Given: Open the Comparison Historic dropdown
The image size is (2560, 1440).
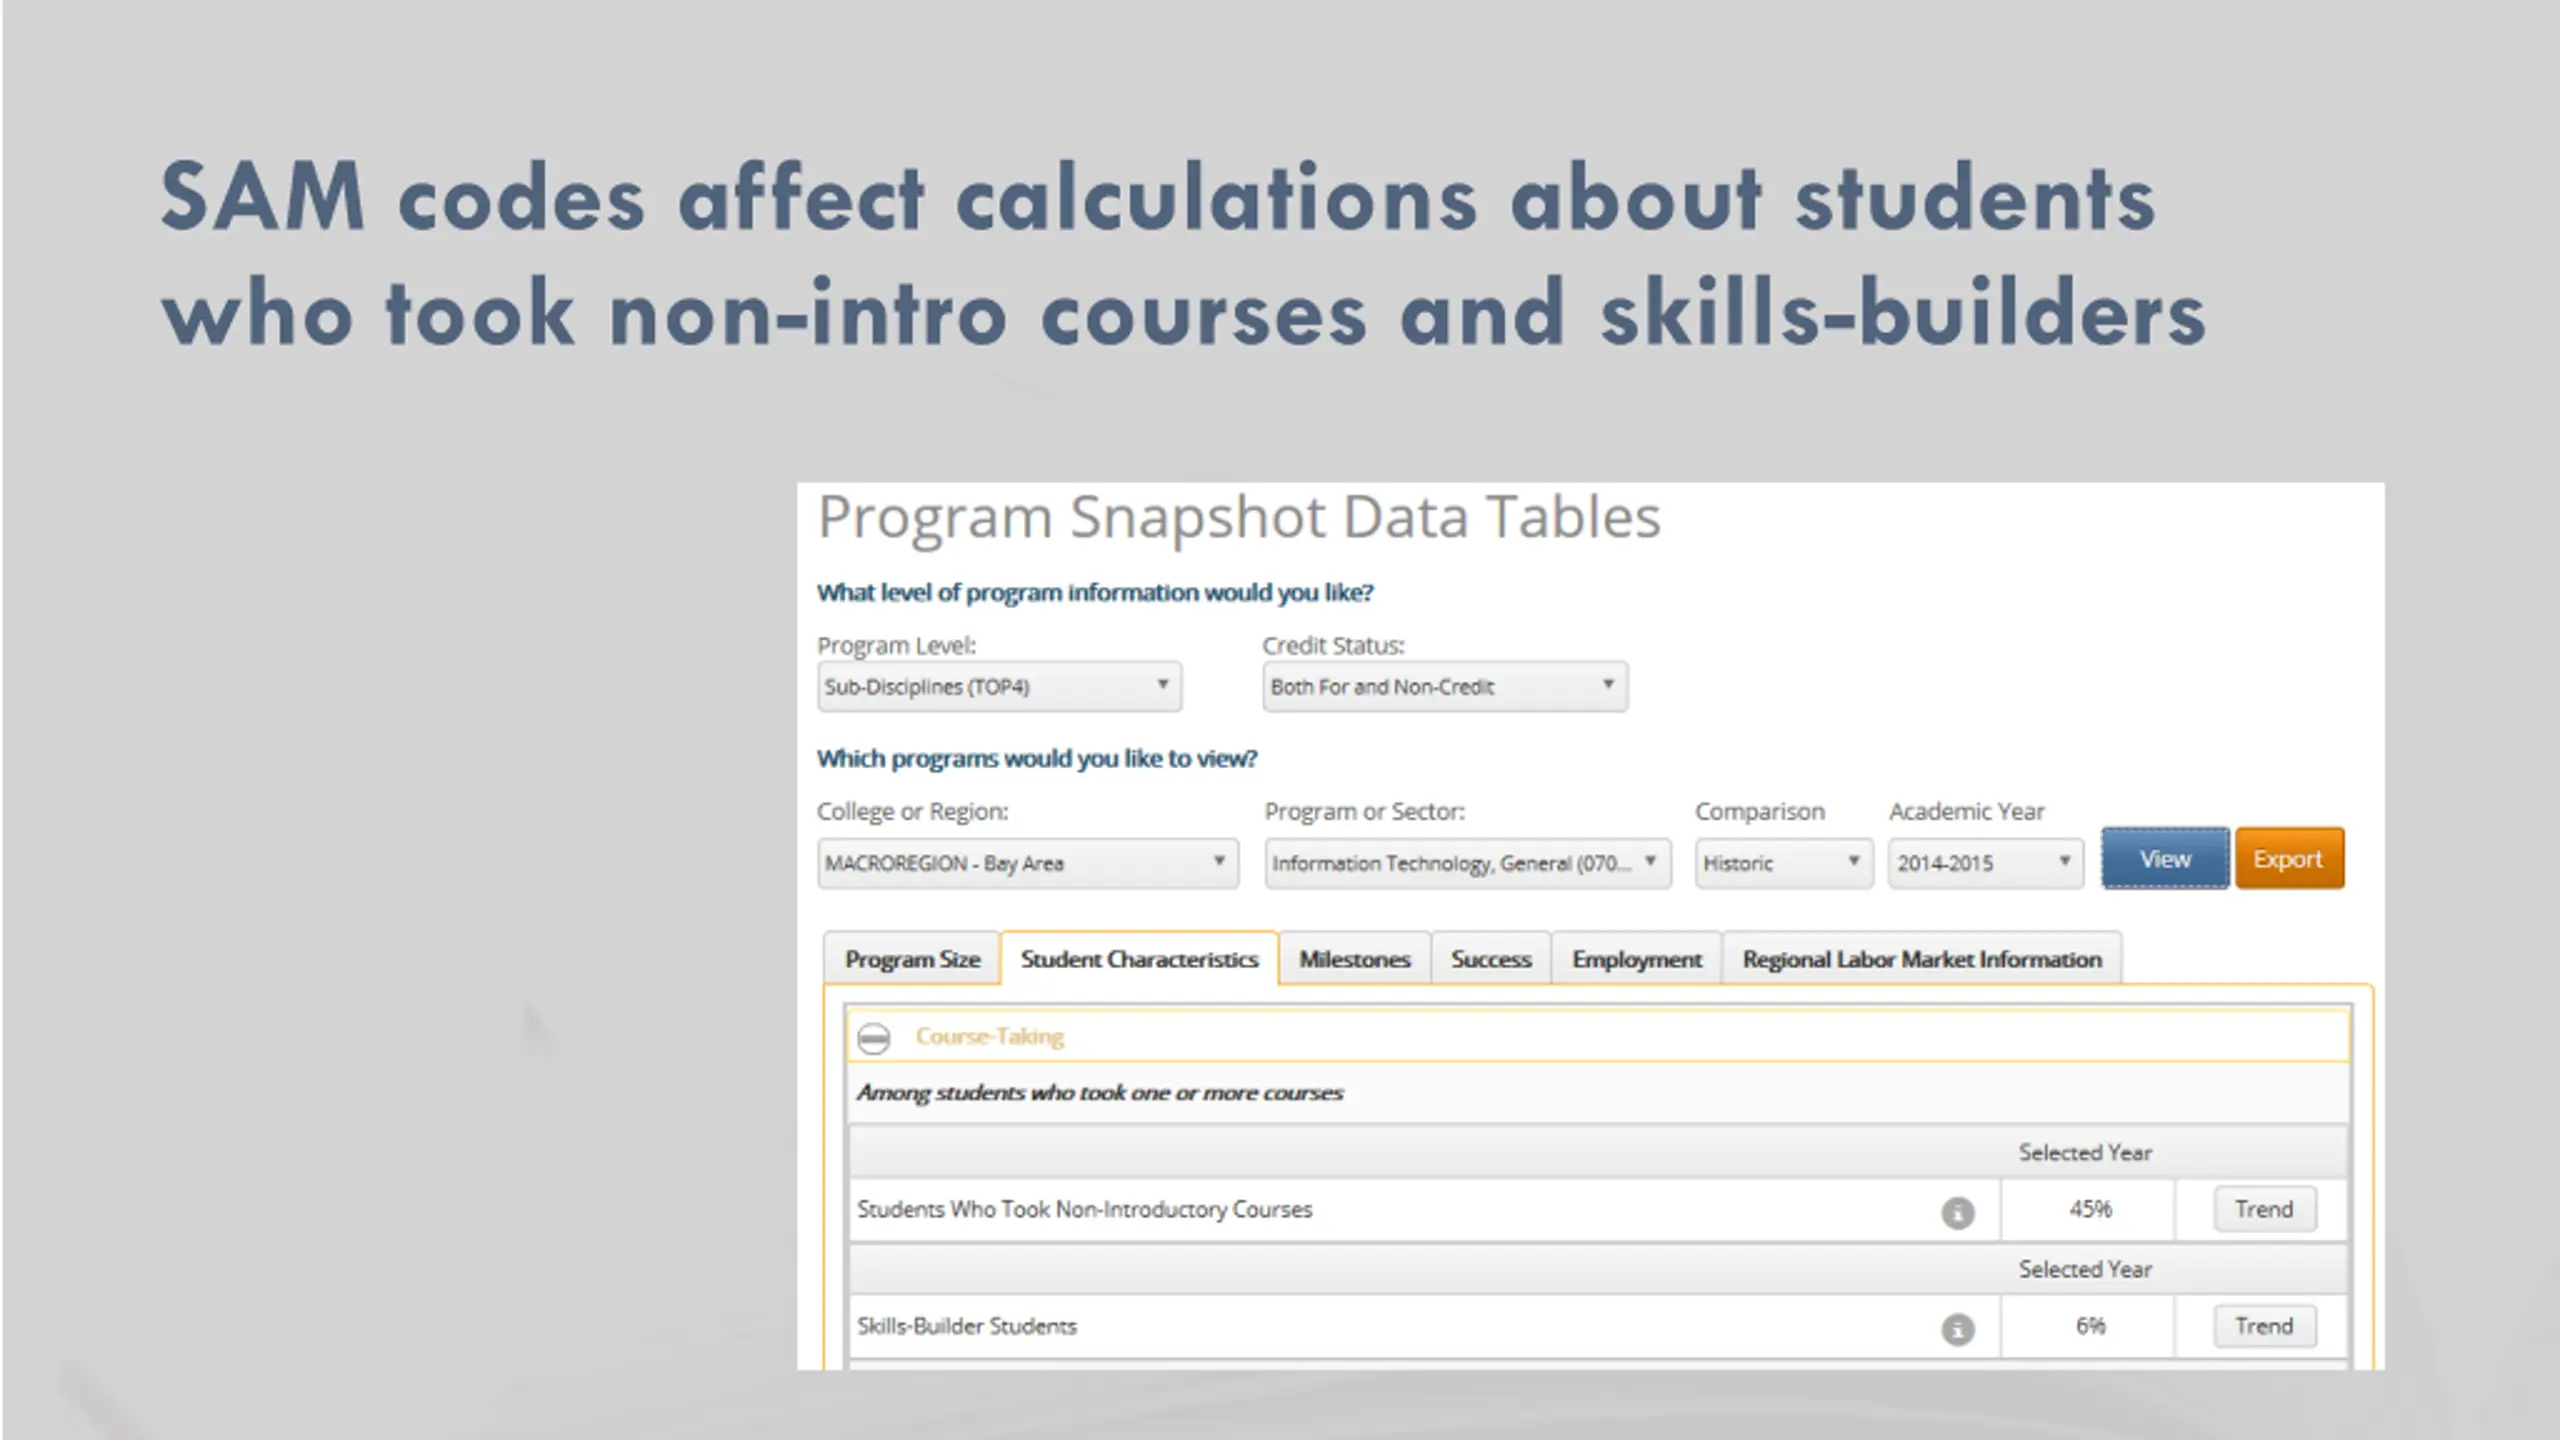Looking at the screenshot, I should point(1784,863).
